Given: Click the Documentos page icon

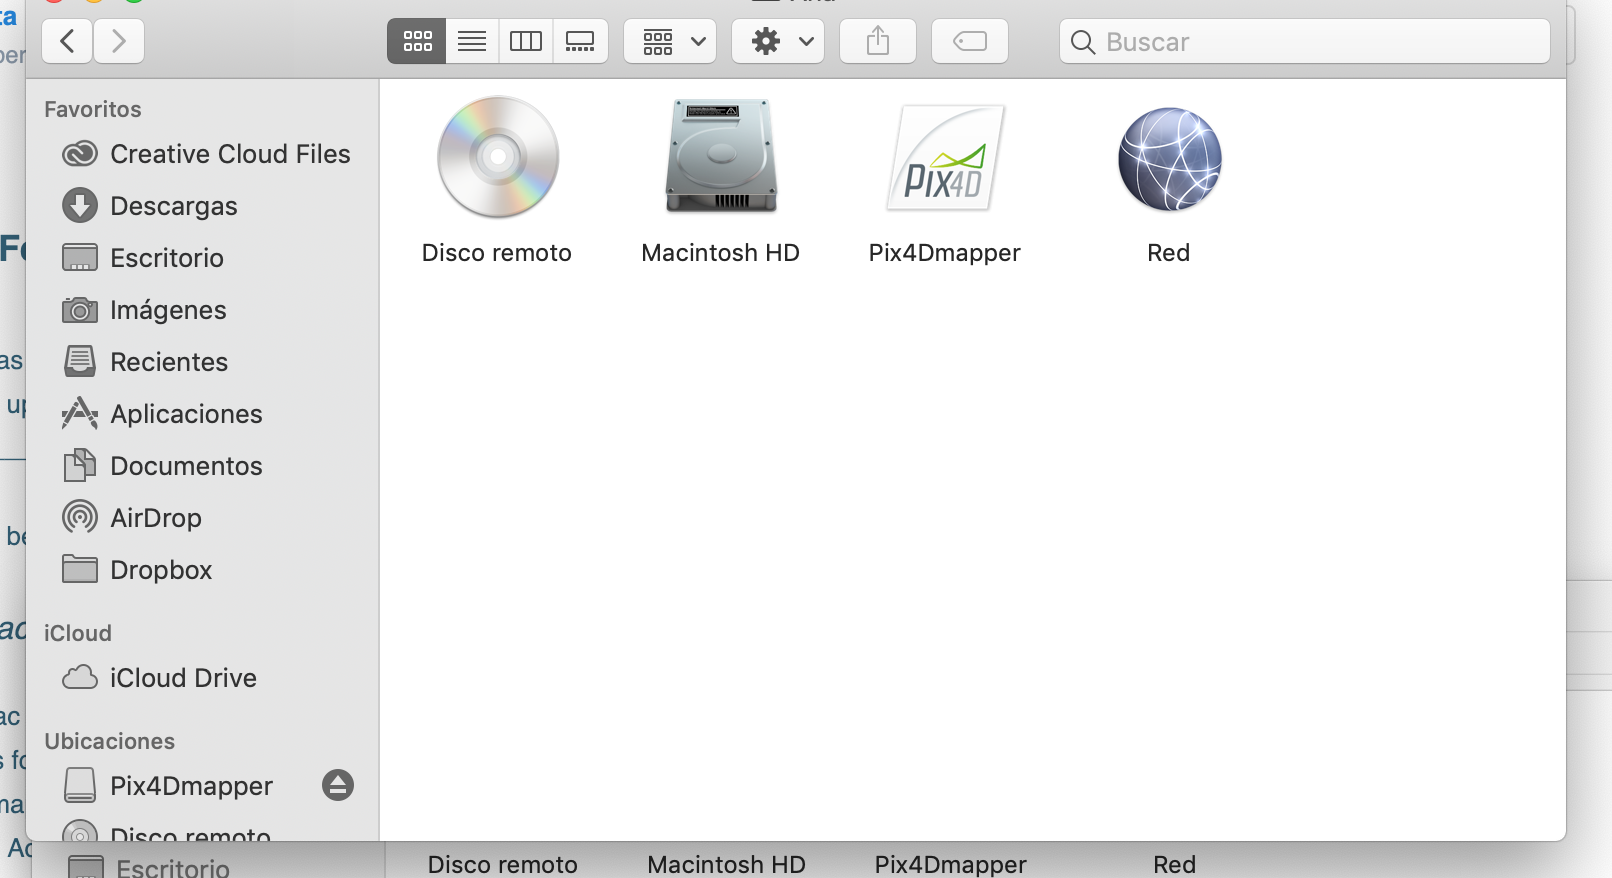Looking at the screenshot, I should pos(80,465).
